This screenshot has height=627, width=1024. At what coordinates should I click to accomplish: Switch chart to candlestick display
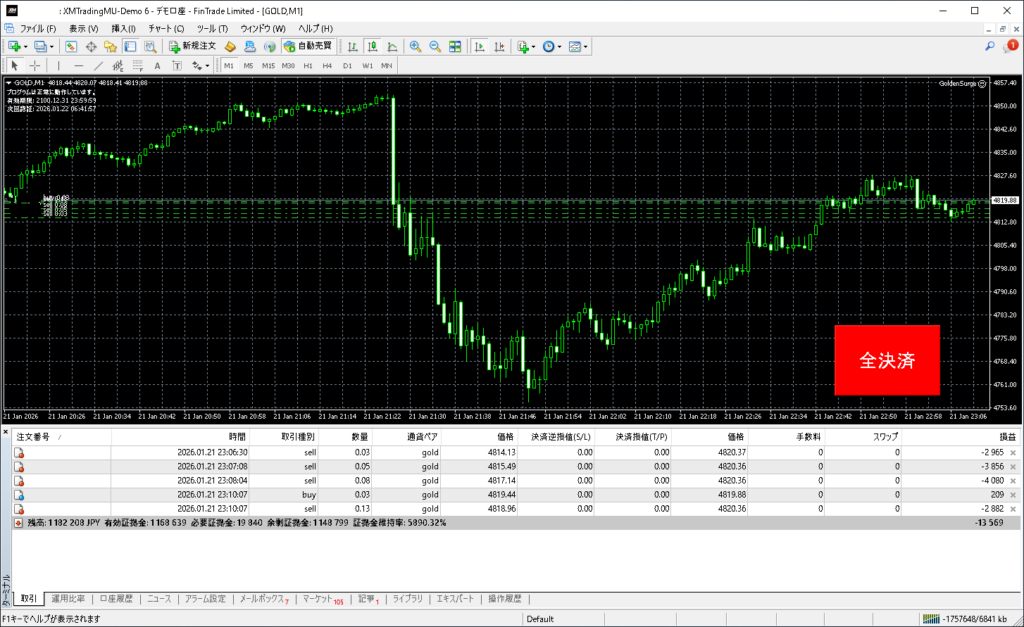click(372, 46)
